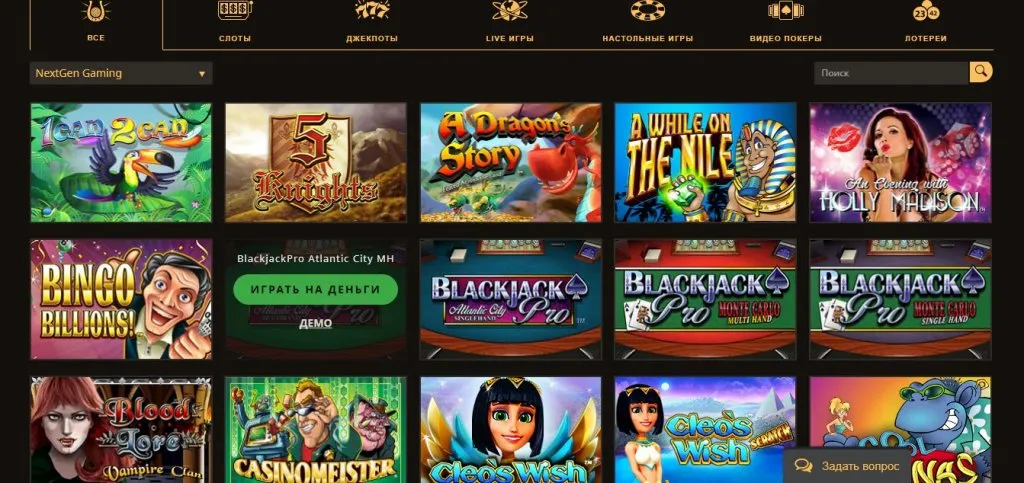Select the poker chip table games icon

(647, 10)
